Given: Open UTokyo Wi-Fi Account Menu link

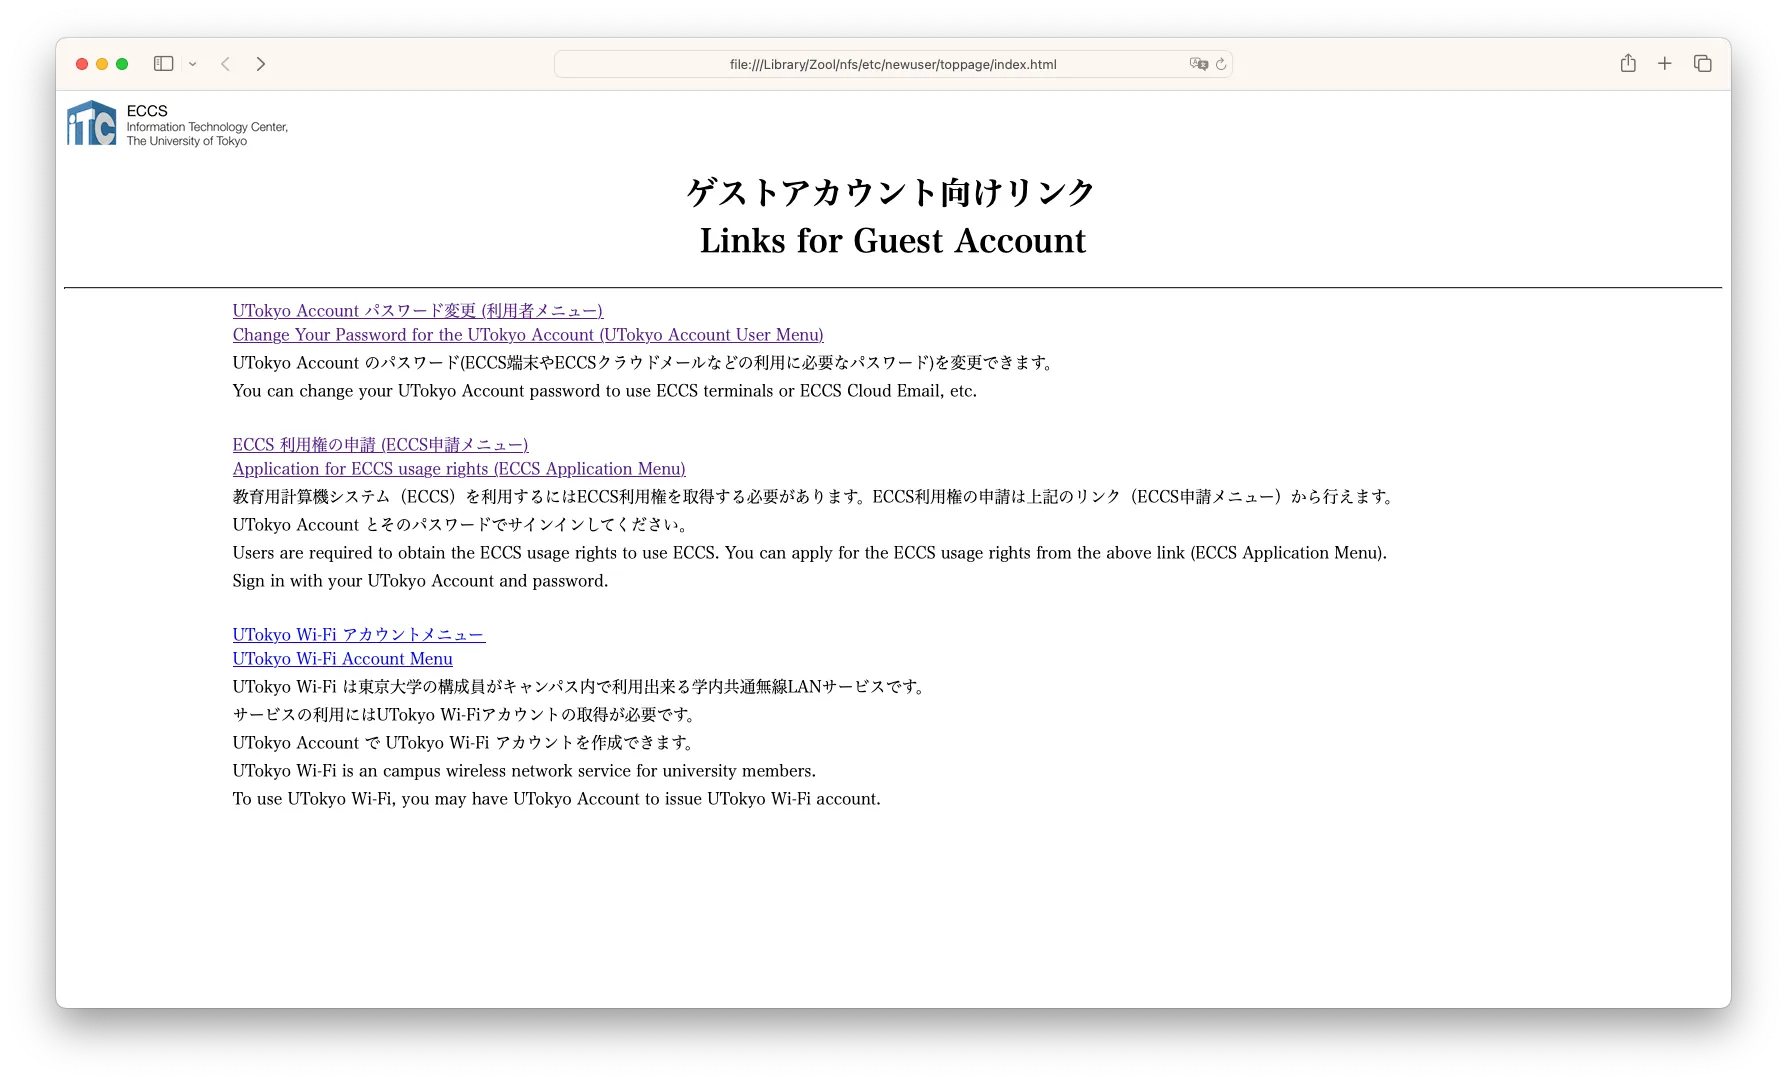Looking at the screenshot, I should click(342, 659).
